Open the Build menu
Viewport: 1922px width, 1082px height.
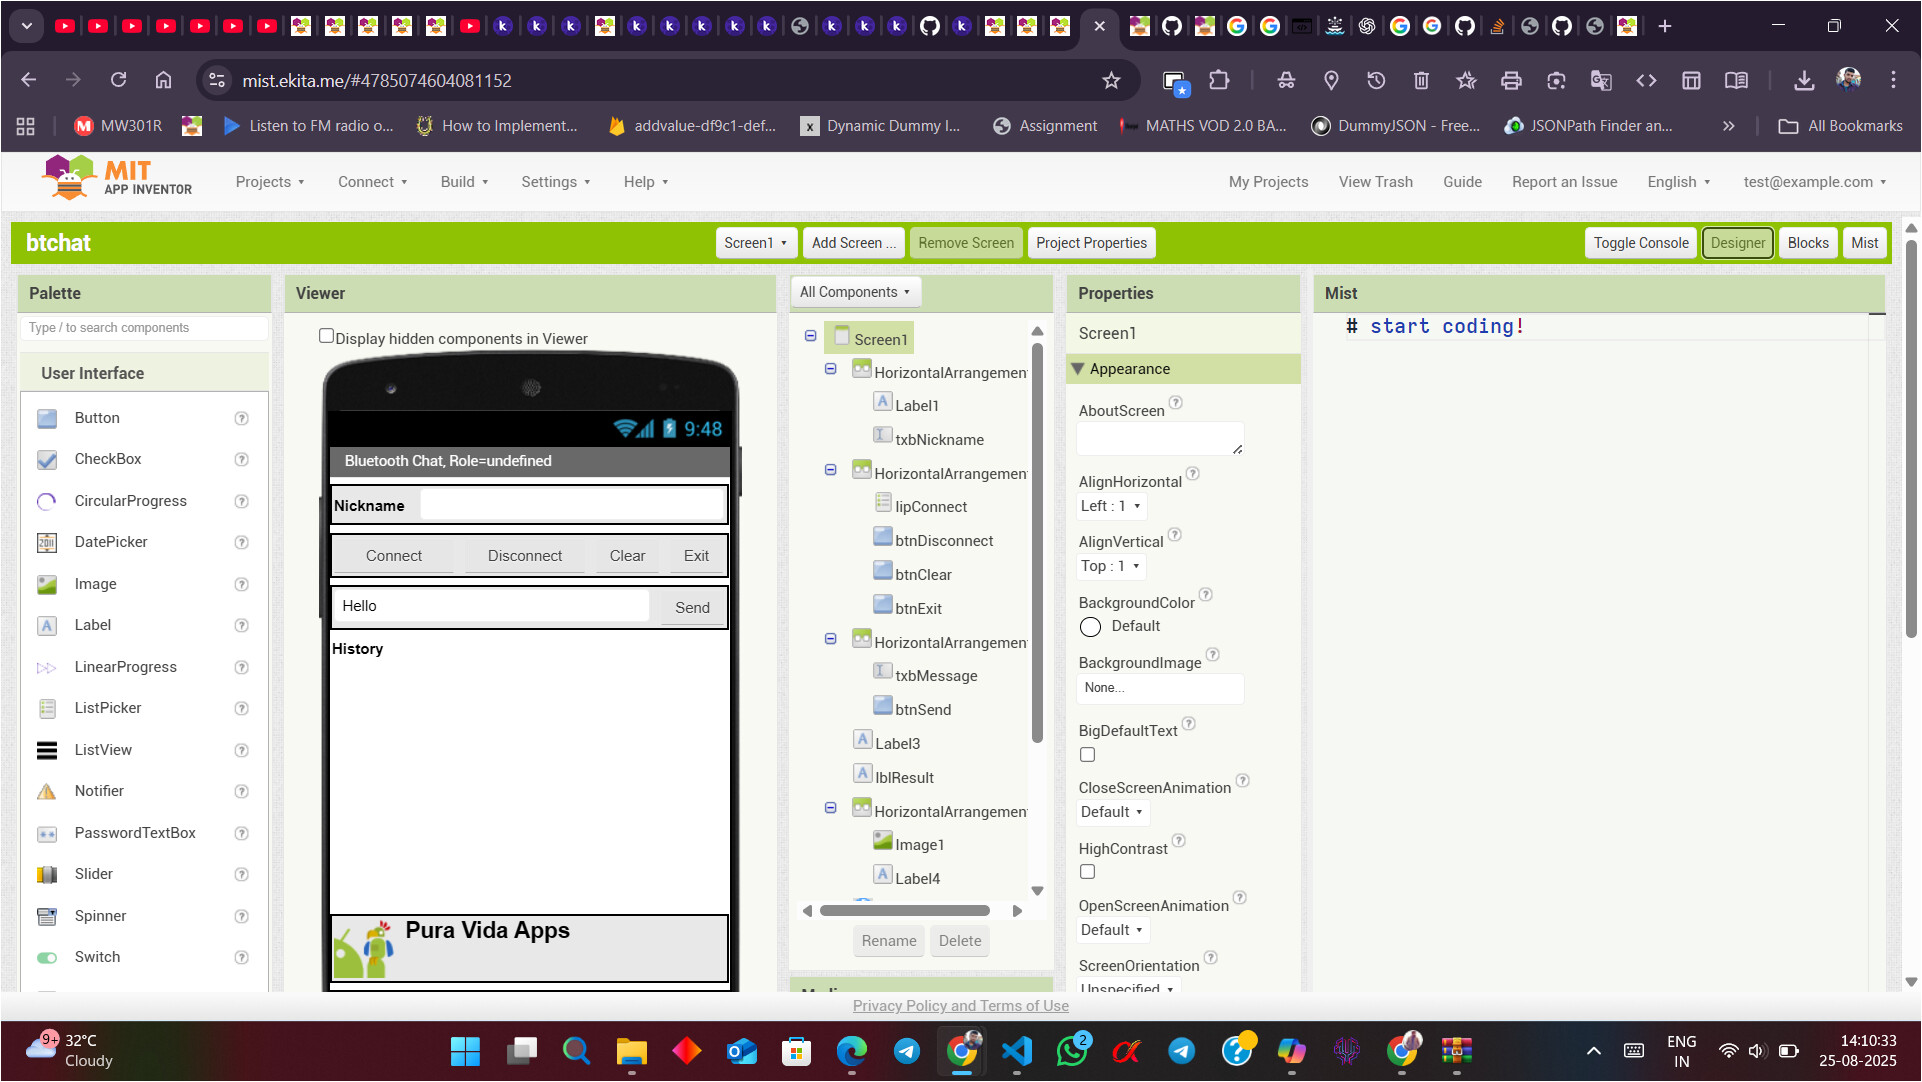click(x=464, y=182)
